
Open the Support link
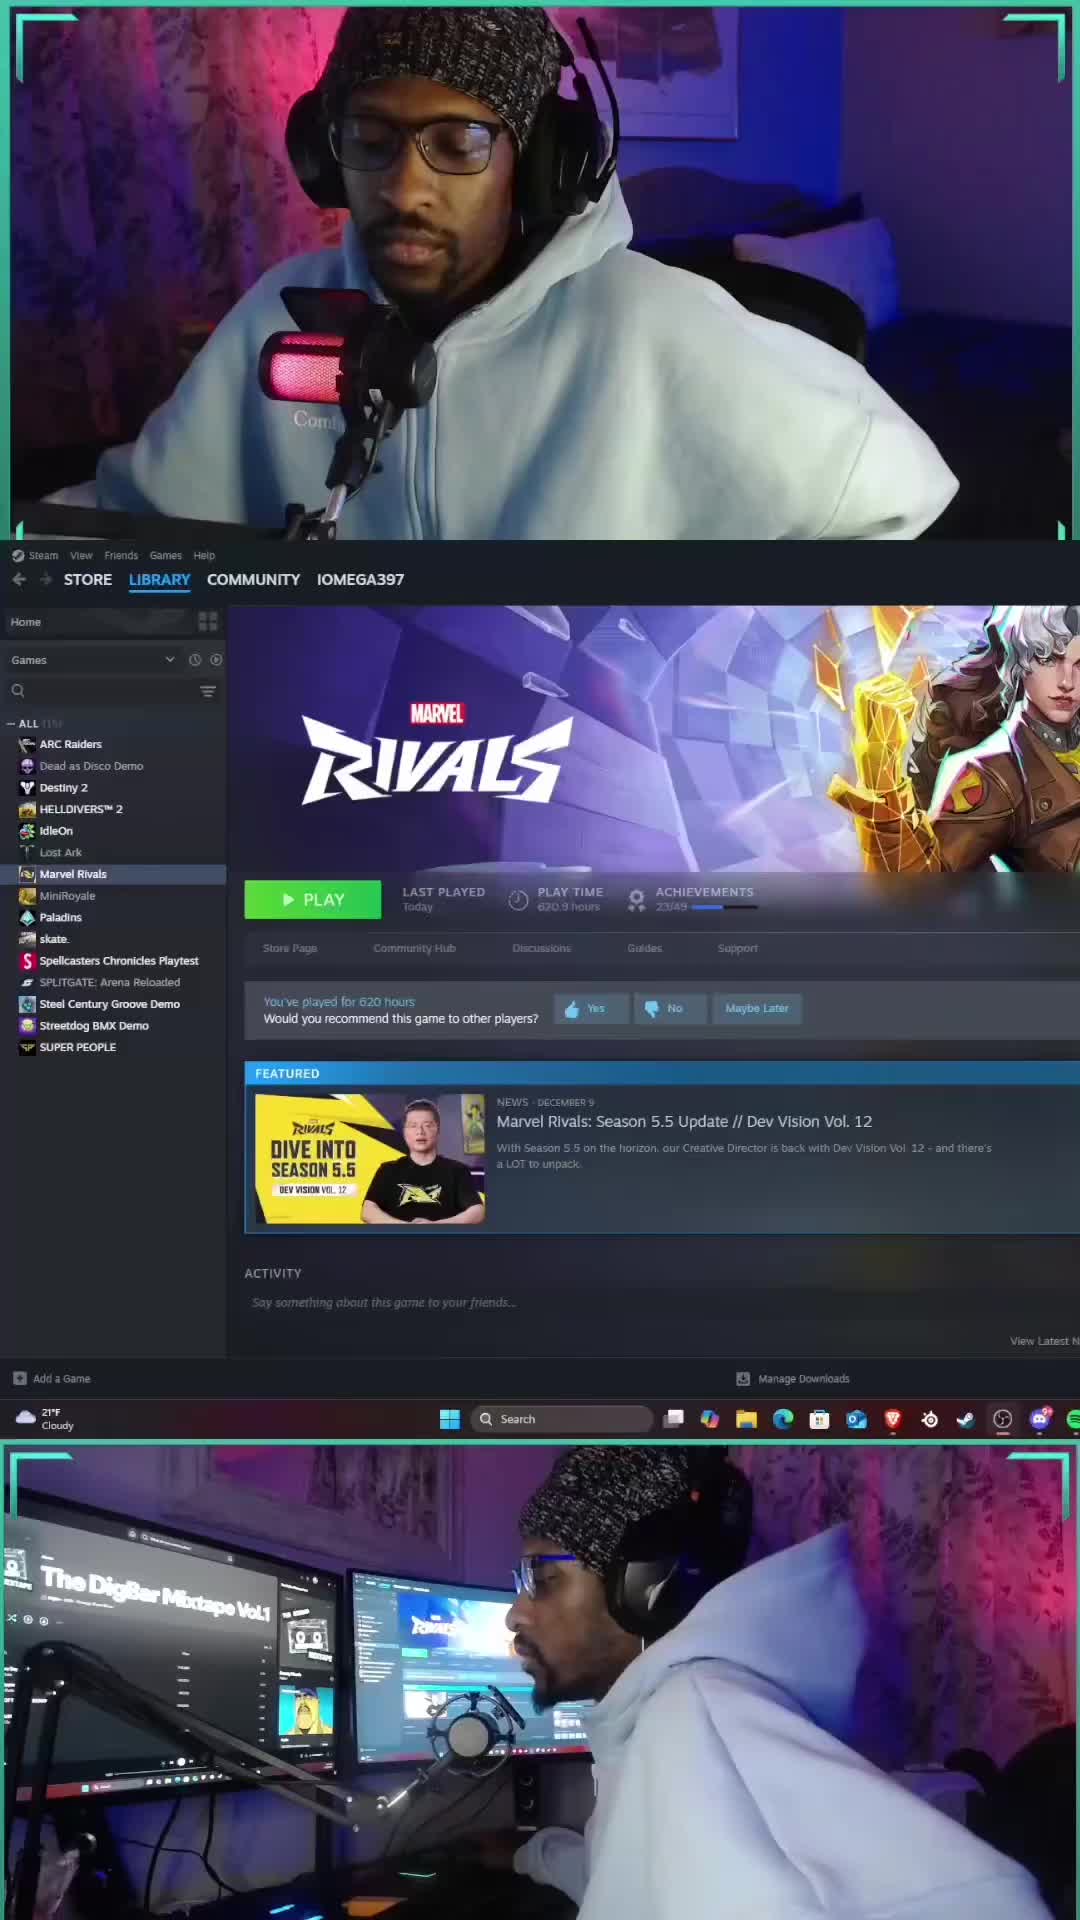[738, 948]
